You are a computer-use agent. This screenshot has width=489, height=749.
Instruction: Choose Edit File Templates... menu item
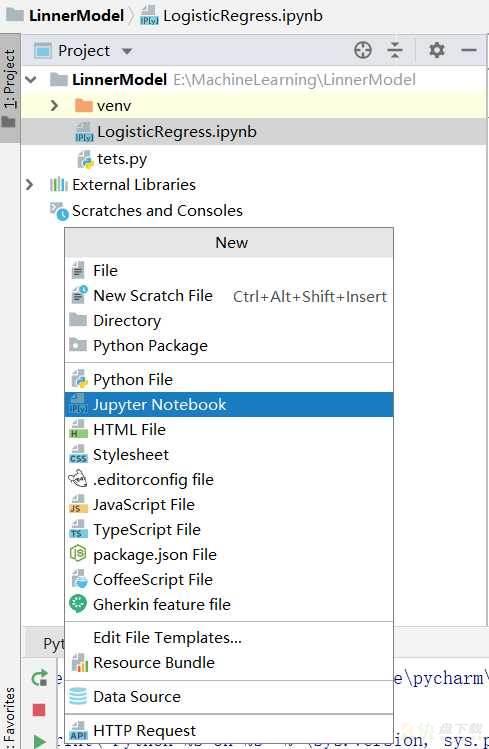coord(229,638)
